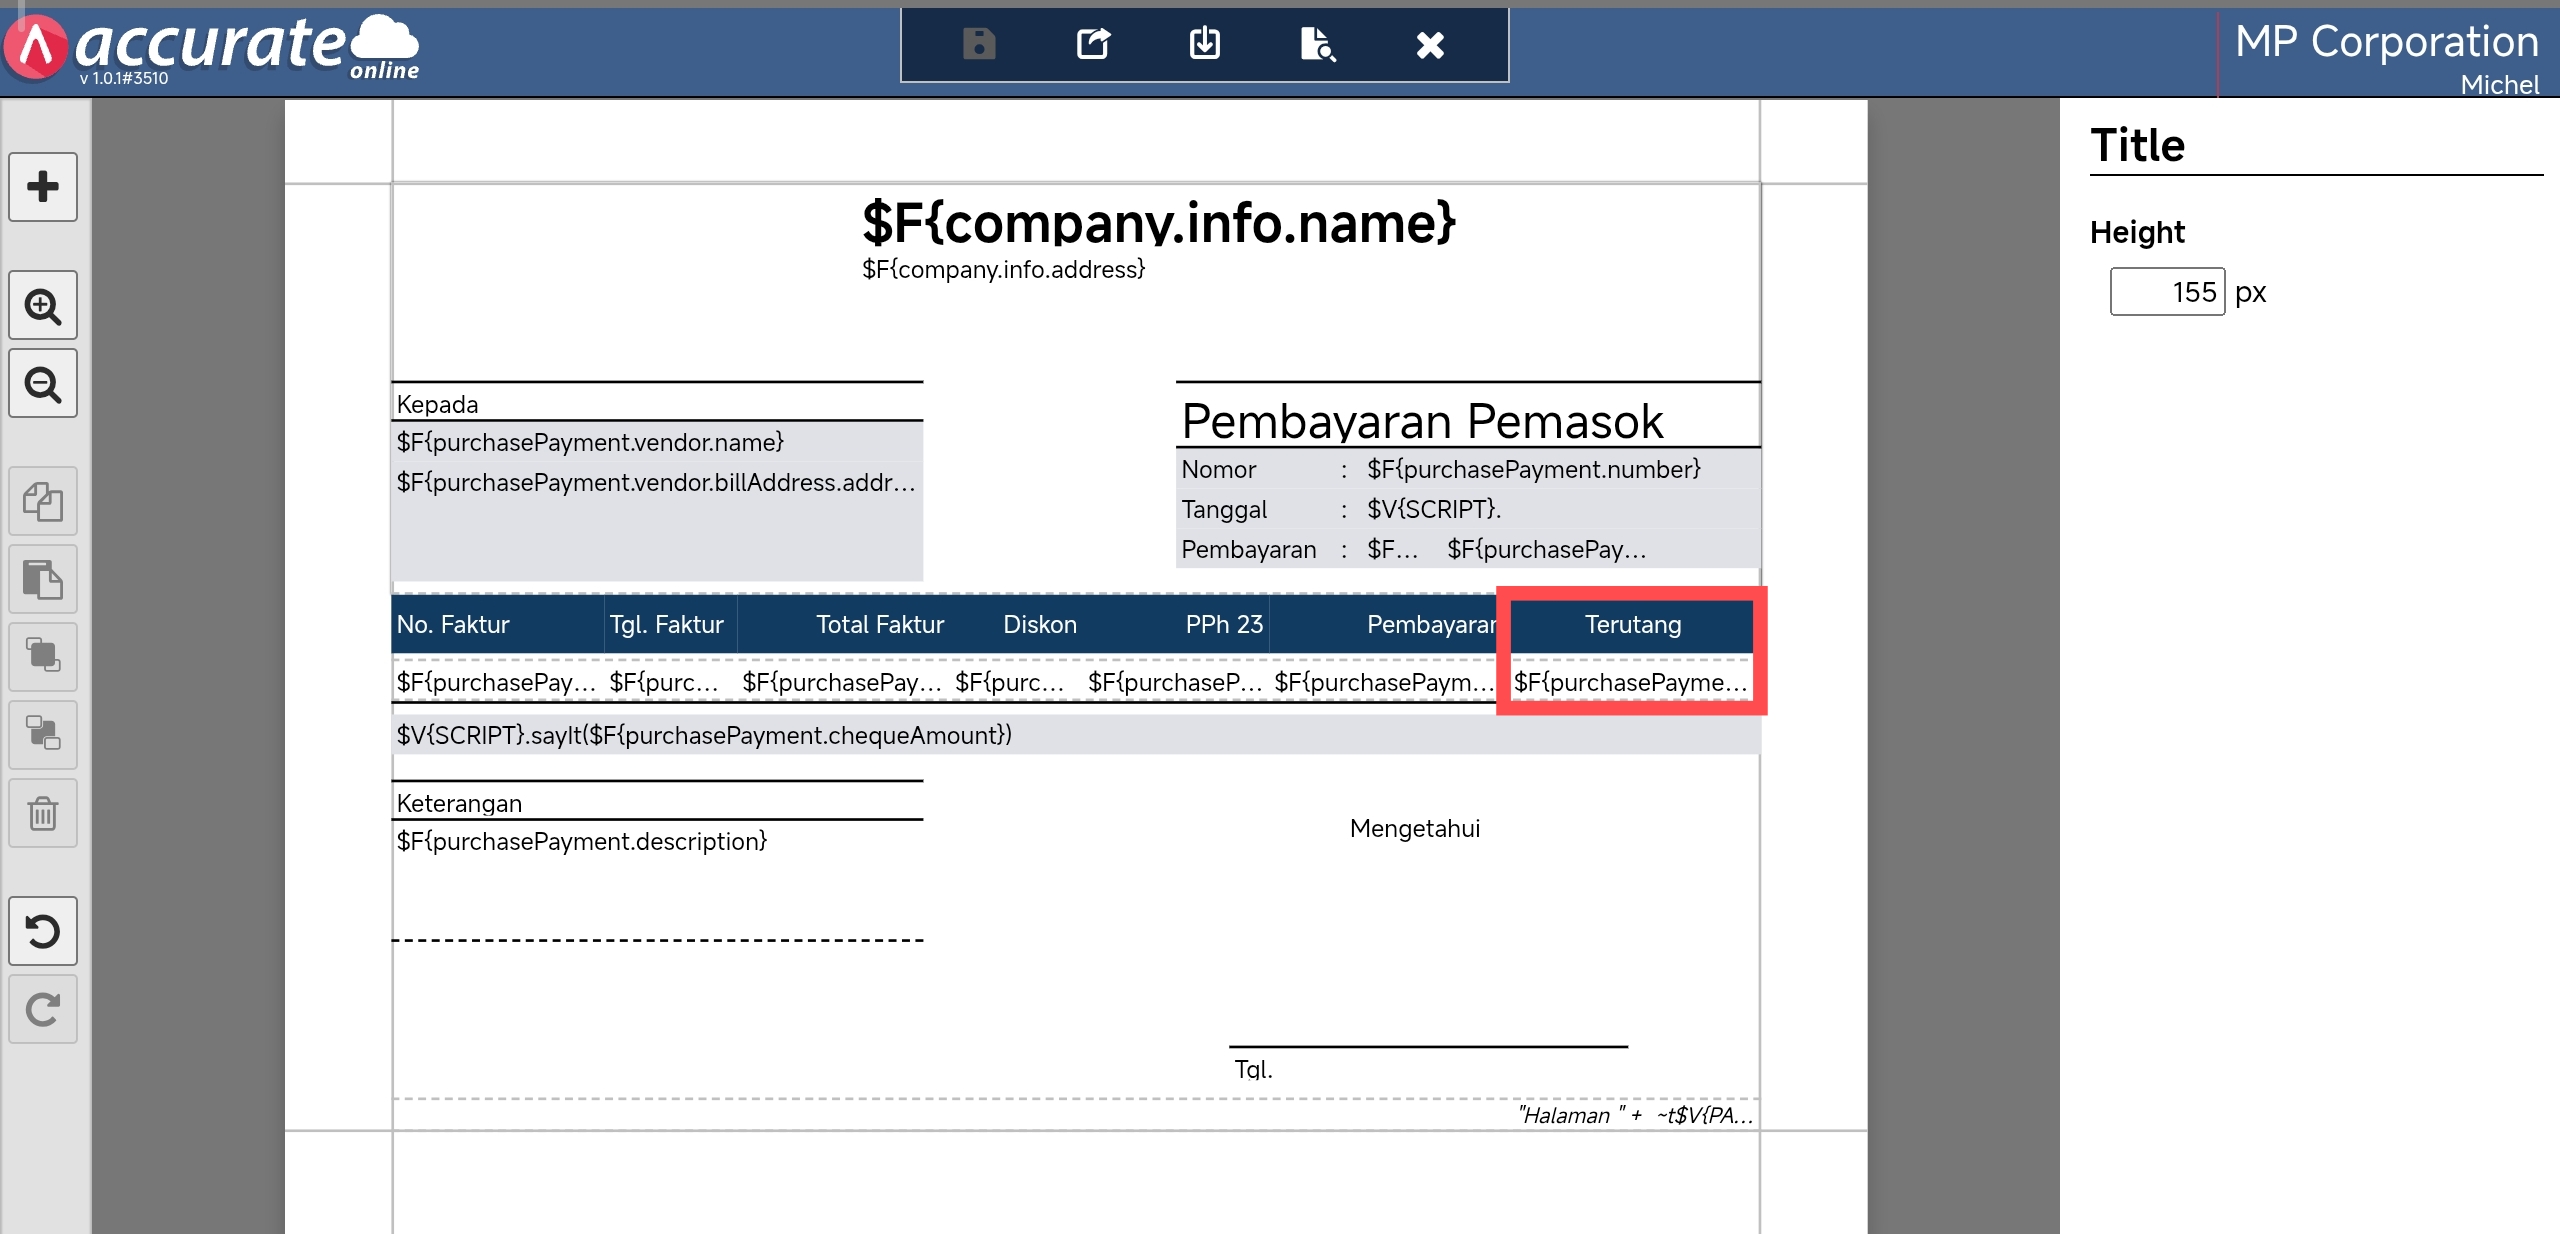Screen dimensions: 2560x1234
Task: Redo the last undone change
Action: (43, 1009)
